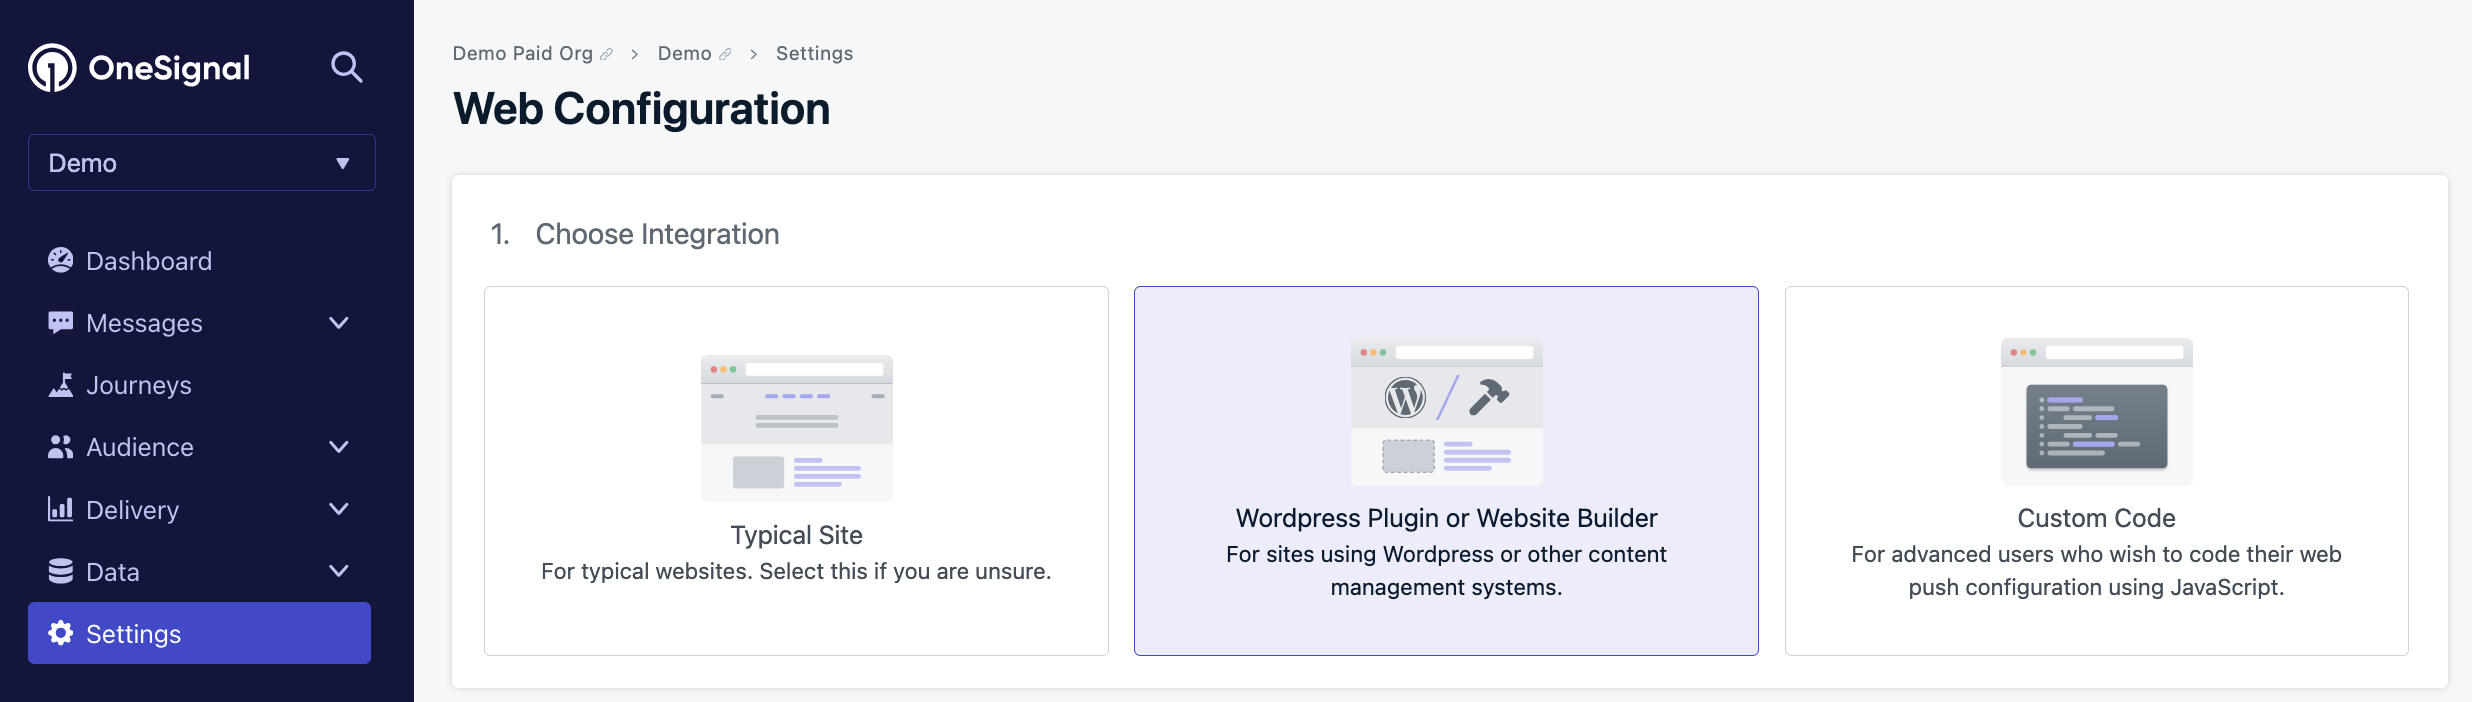
Task: Go to Demo Paid Org breadcrumb
Action: tap(523, 53)
